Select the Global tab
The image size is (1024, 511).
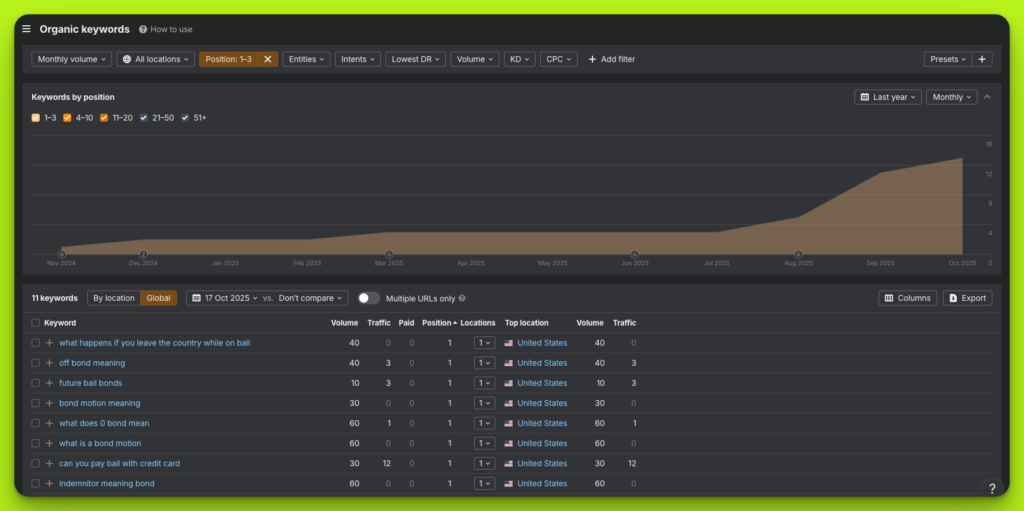(x=158, y=298)
